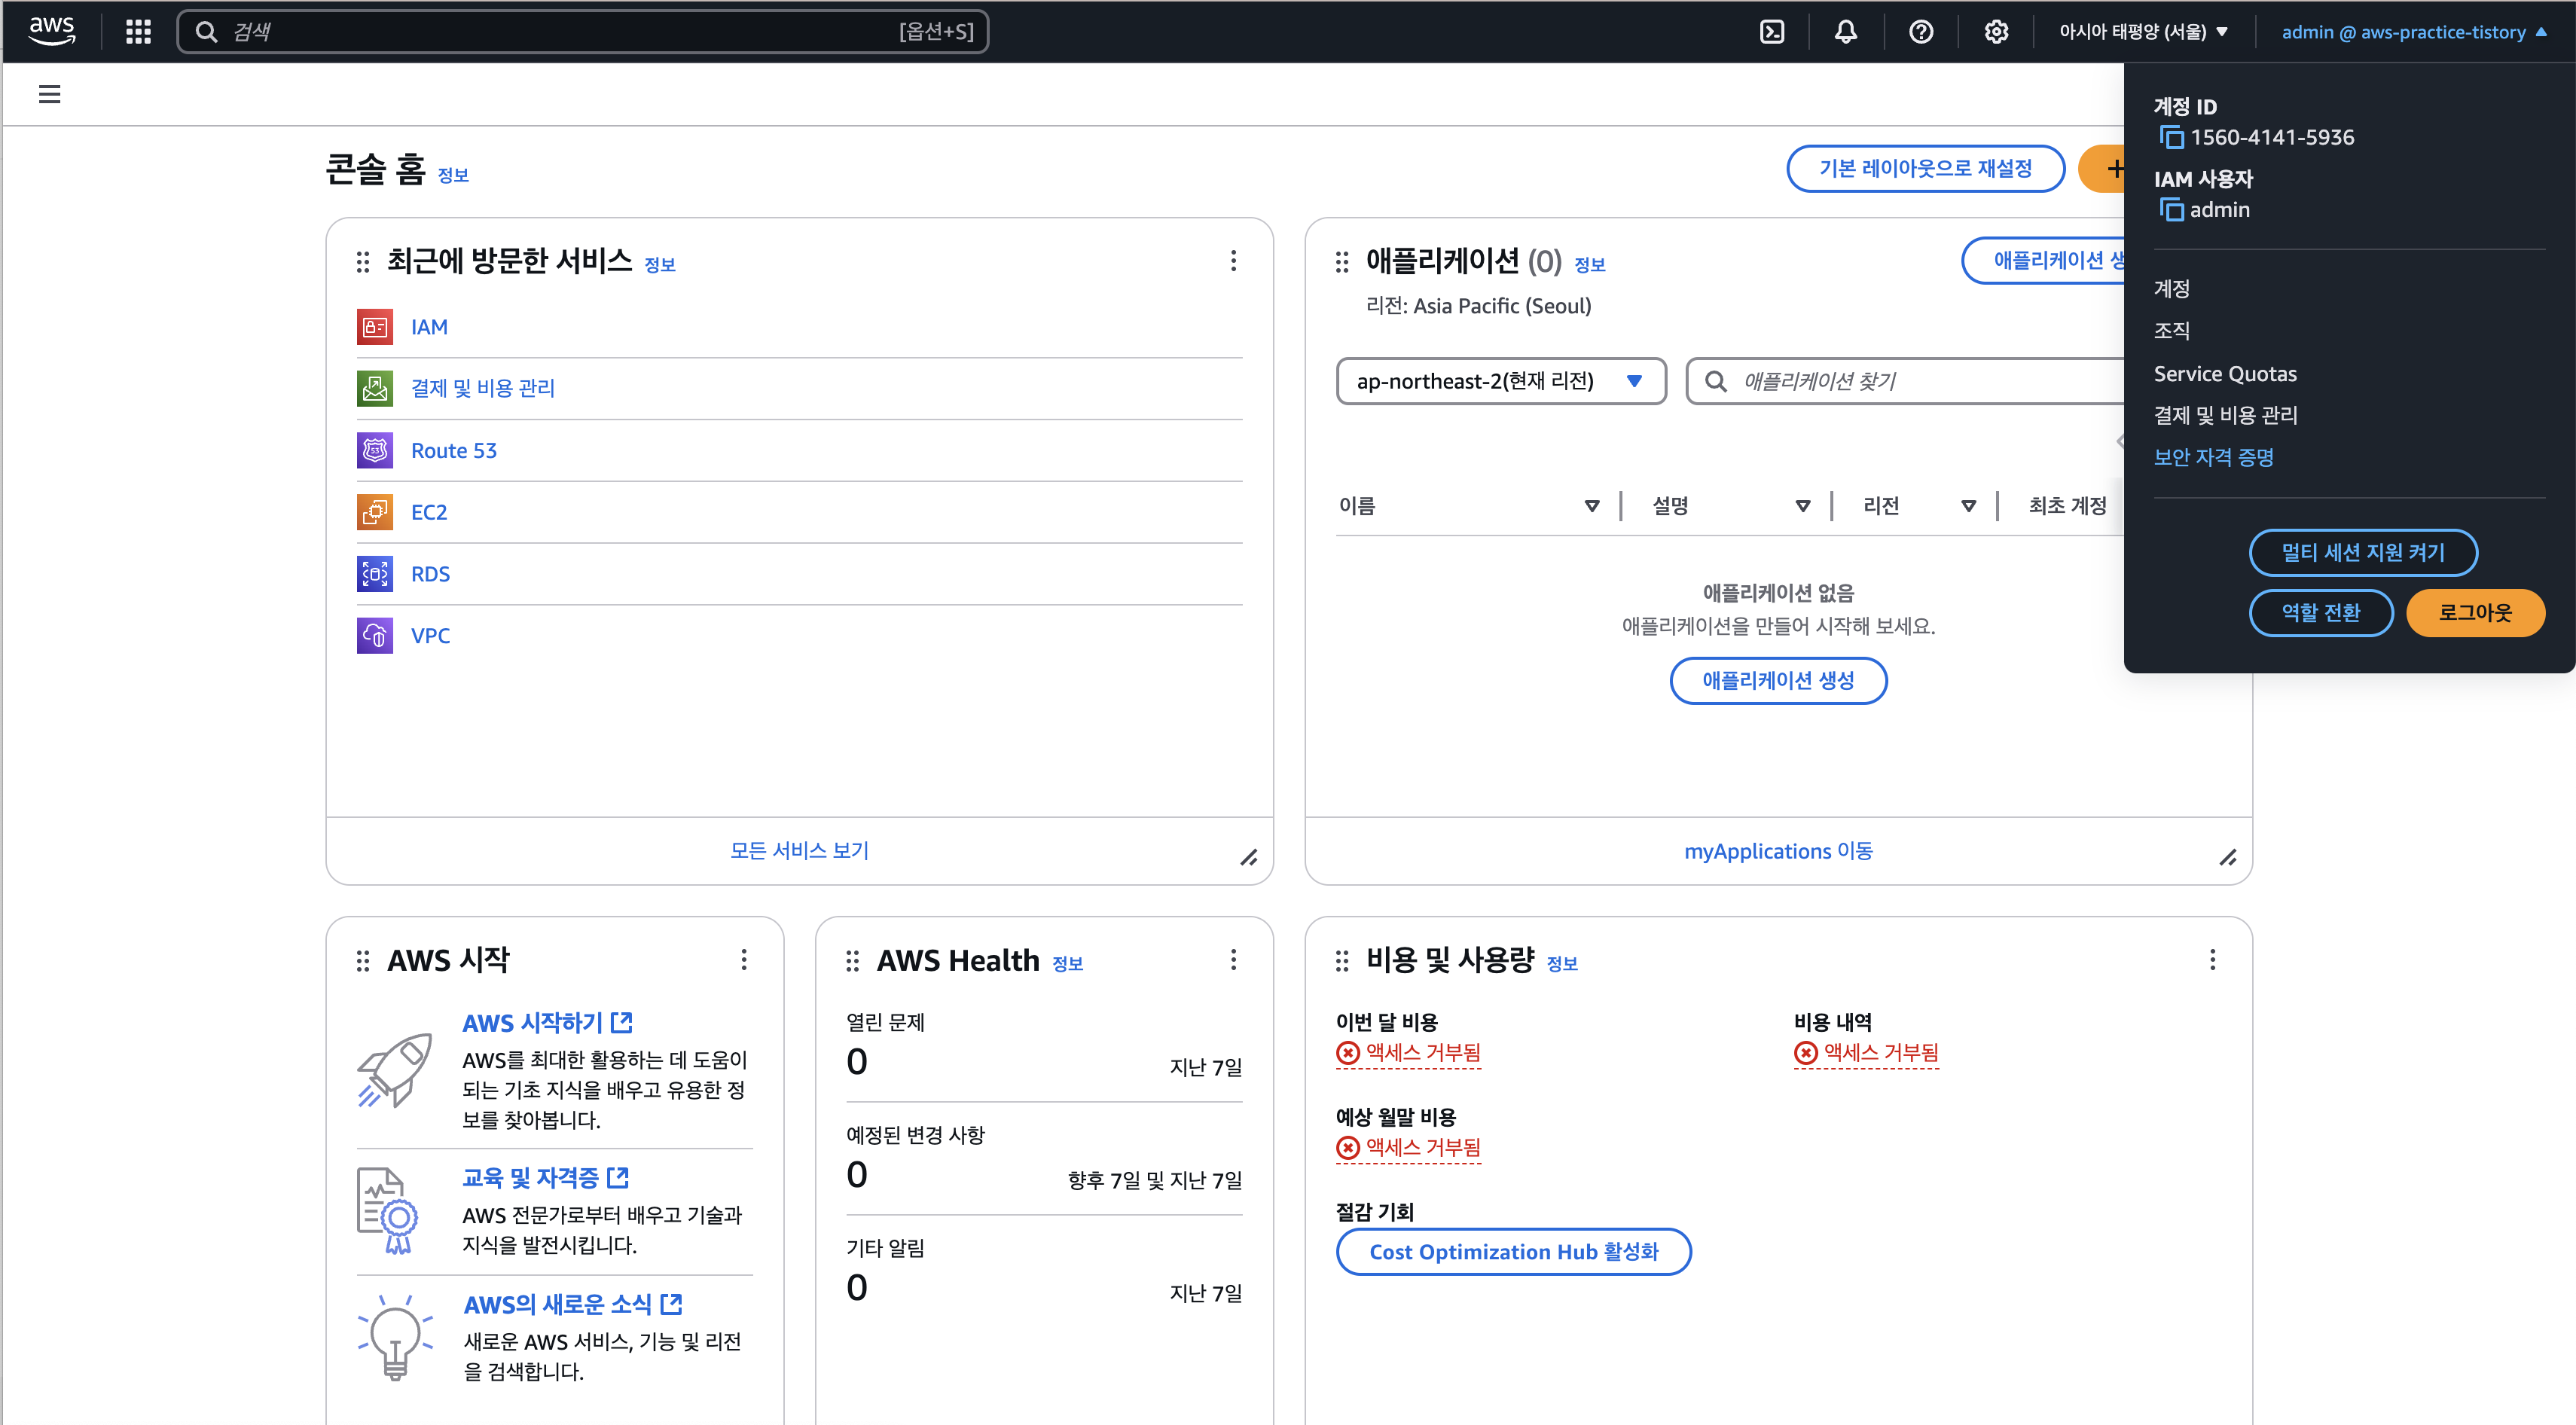Open the settings gear icon
The image size is (2576, 1425).
[1996, 32]
